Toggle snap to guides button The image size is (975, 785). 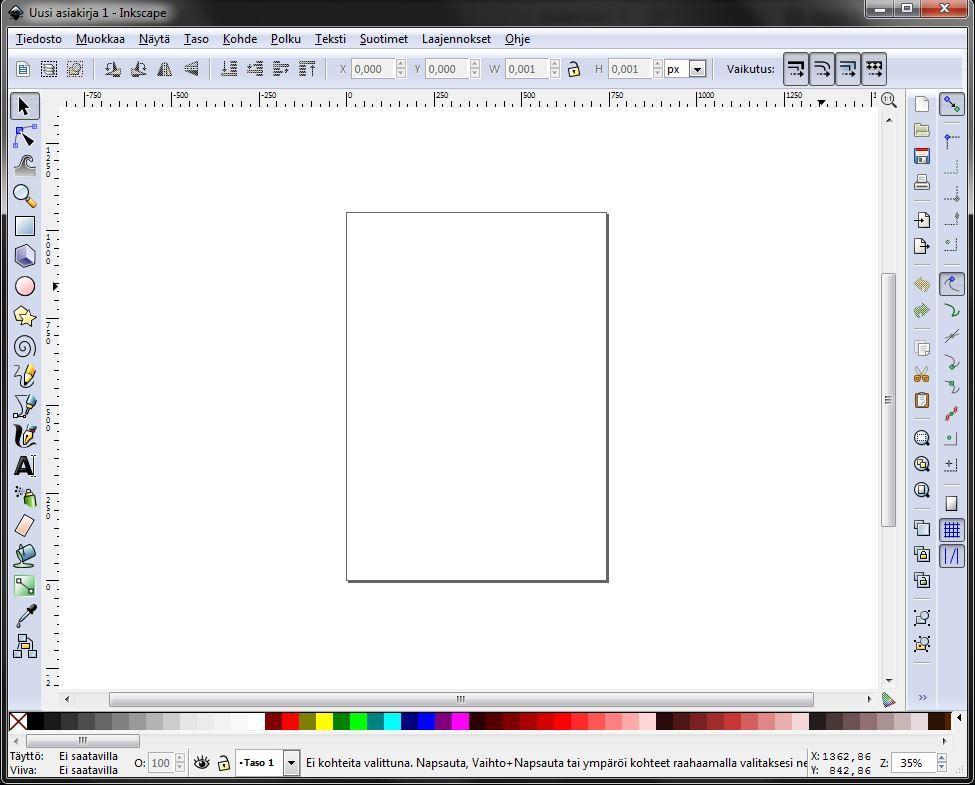[951, 556]
